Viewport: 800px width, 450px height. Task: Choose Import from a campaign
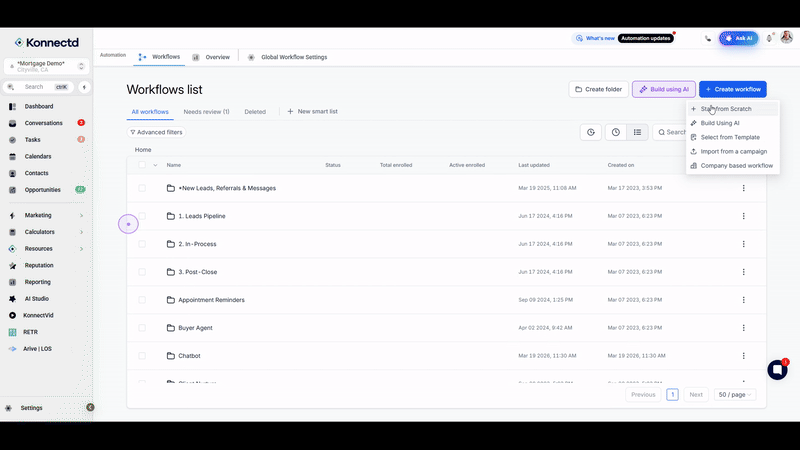733,152
